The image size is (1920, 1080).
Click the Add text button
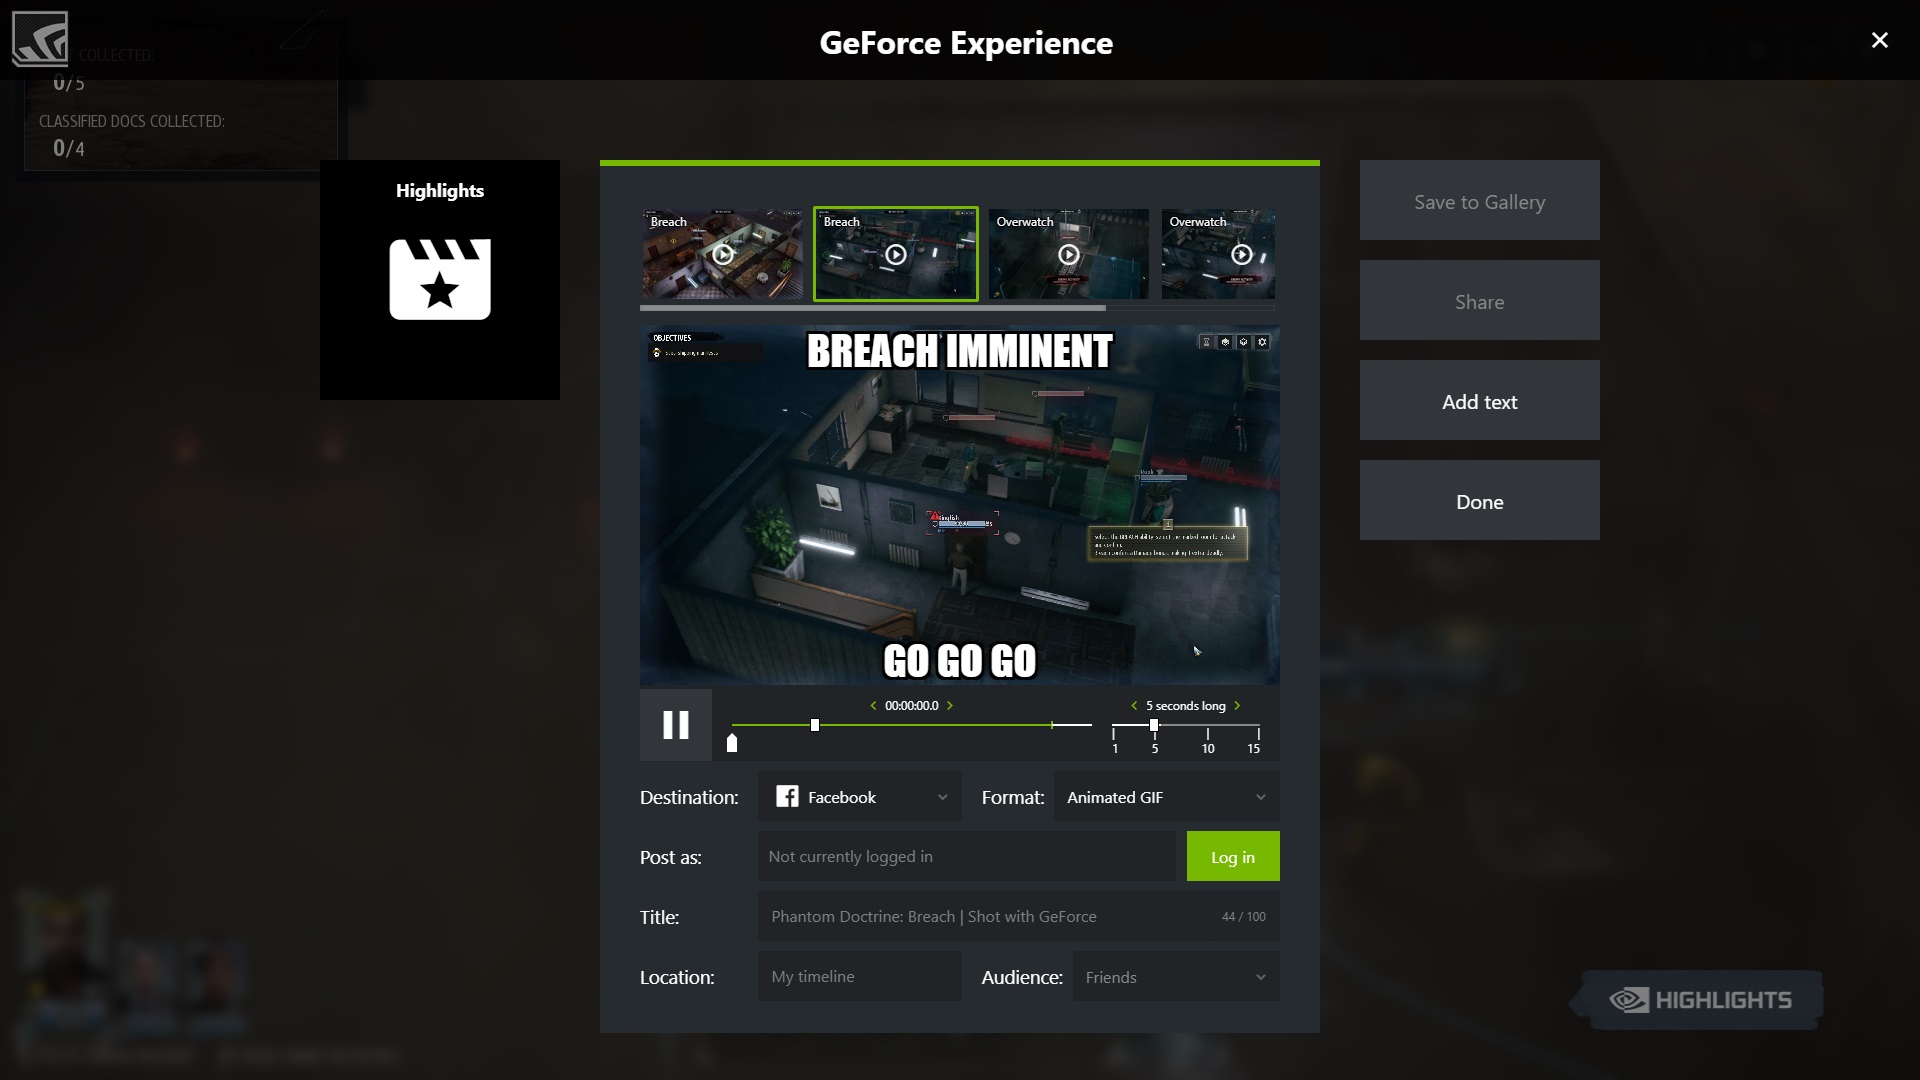[1480, 401]
